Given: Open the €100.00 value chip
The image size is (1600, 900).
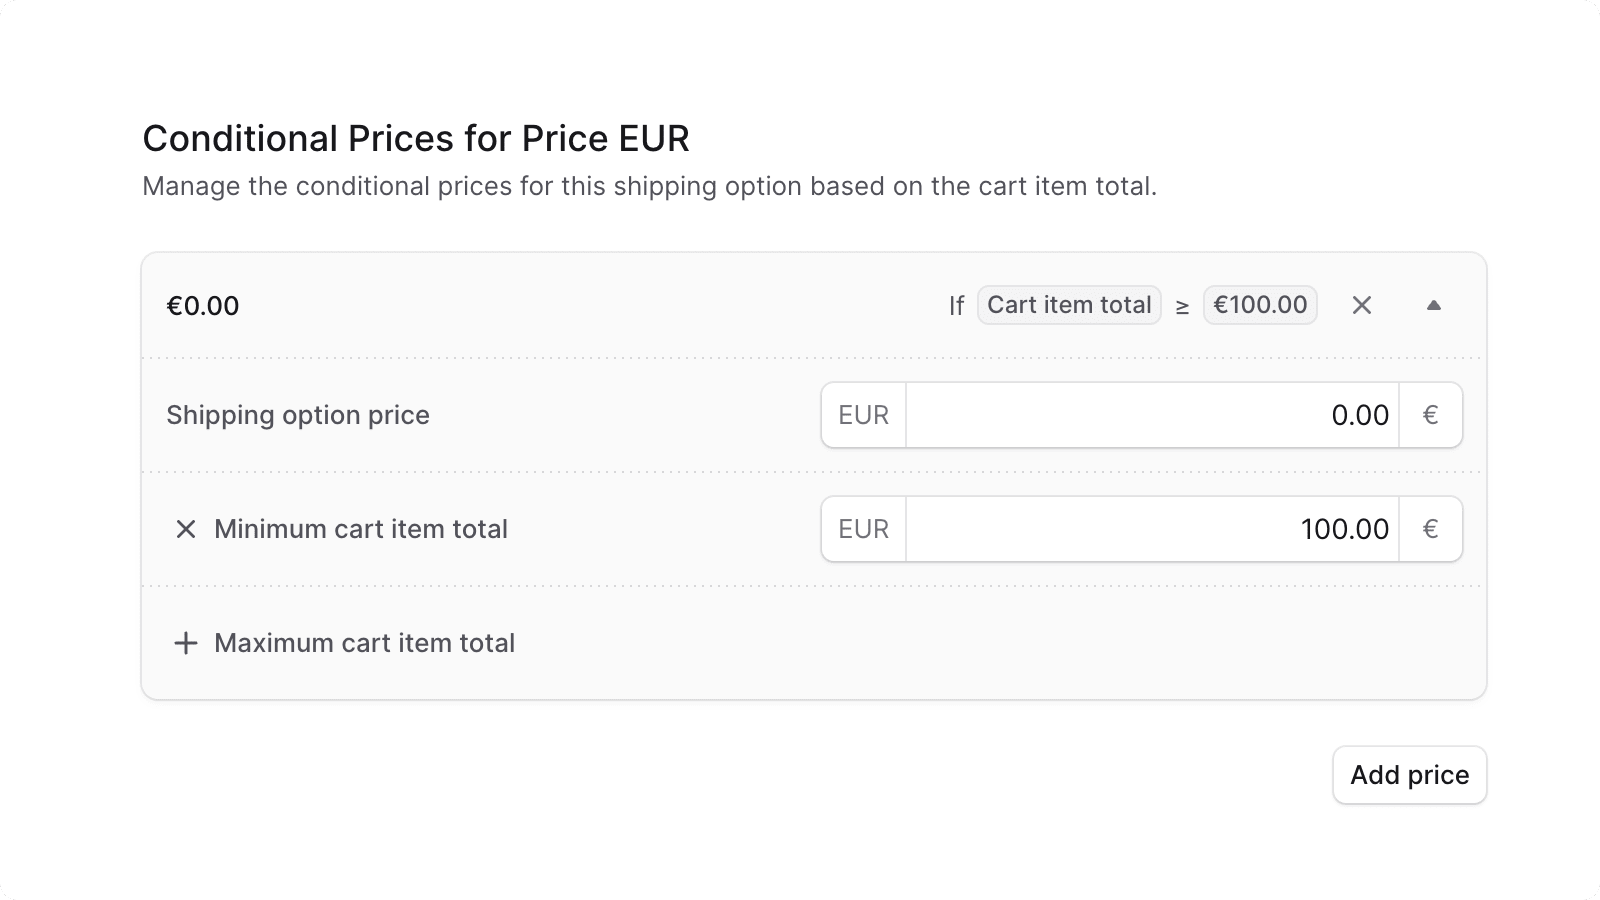Looking at the screenshot, I should coord(1260,305).
